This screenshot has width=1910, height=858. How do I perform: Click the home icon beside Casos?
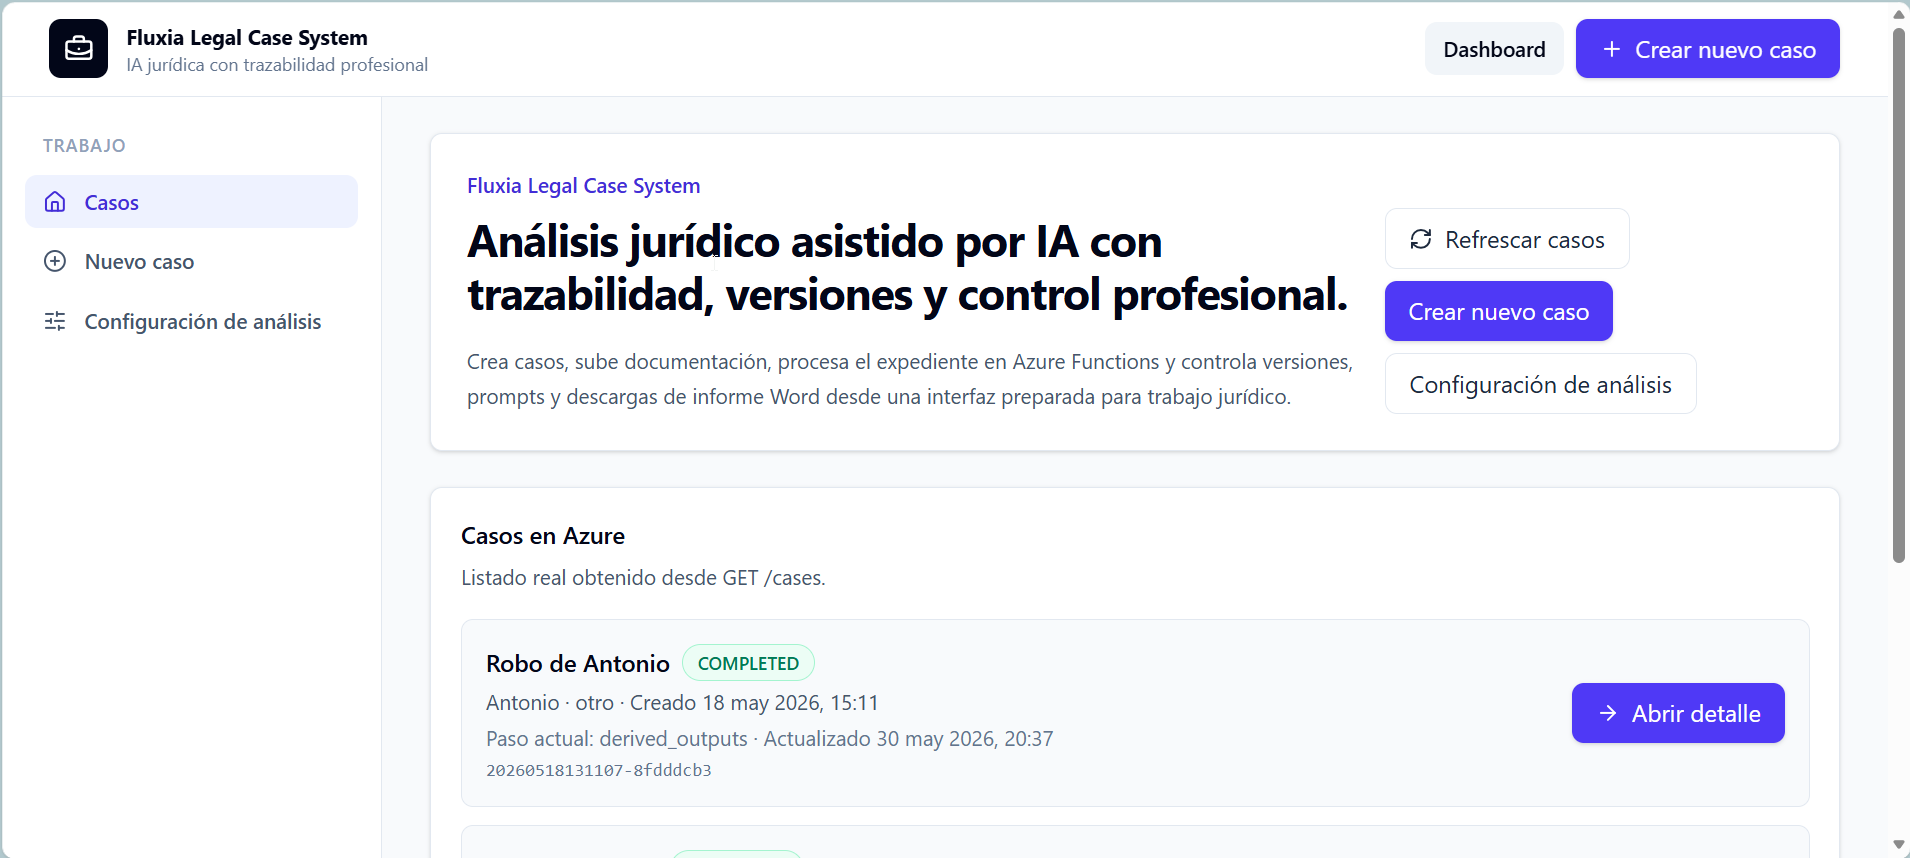55,202
